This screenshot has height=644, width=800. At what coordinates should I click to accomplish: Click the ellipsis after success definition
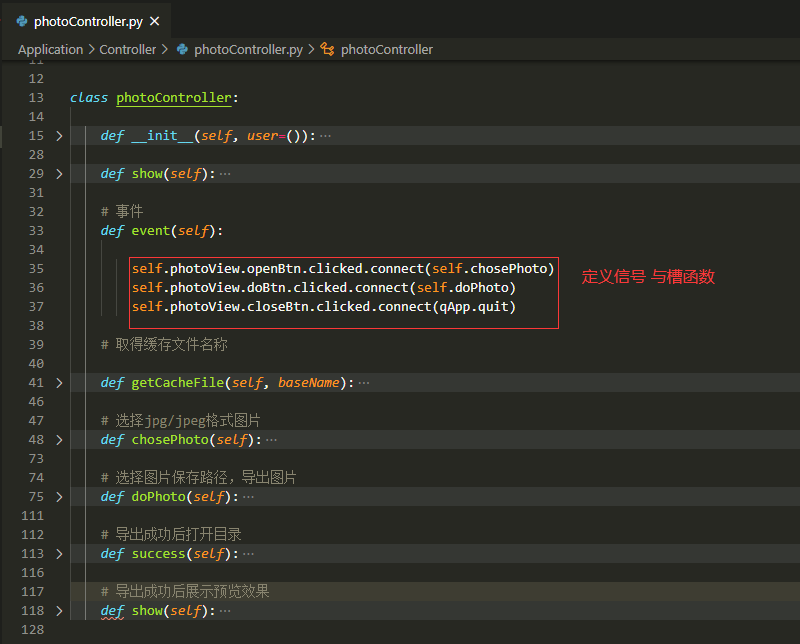tap(248, 554)
